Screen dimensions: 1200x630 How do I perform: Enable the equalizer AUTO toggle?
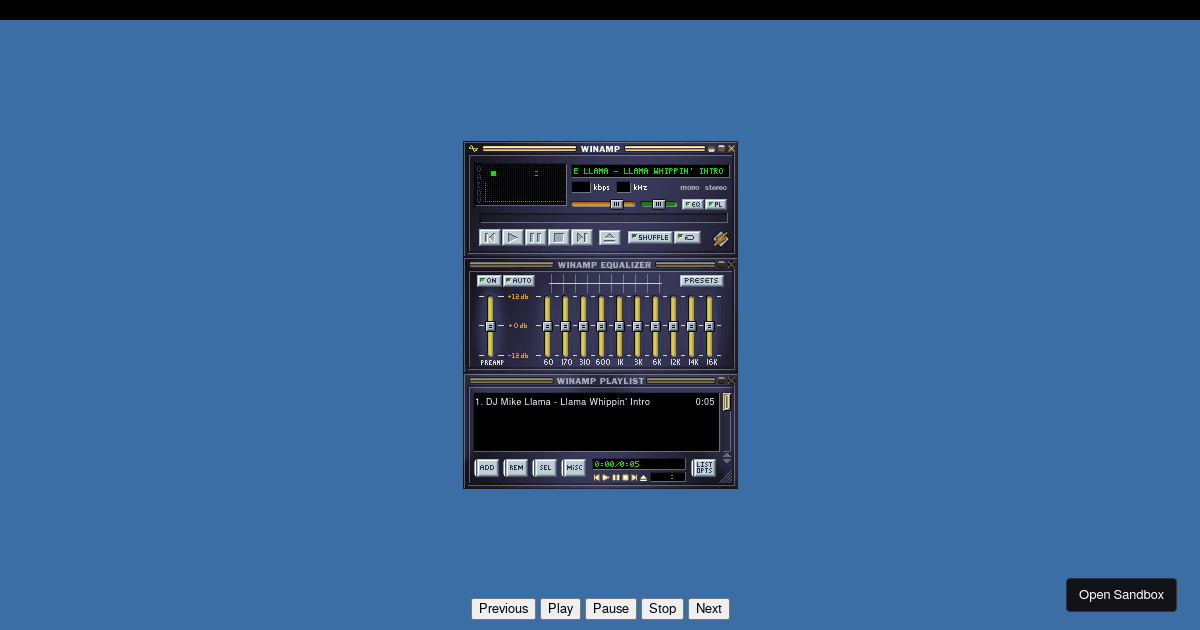pyautogui.click(x=519, y=281)
